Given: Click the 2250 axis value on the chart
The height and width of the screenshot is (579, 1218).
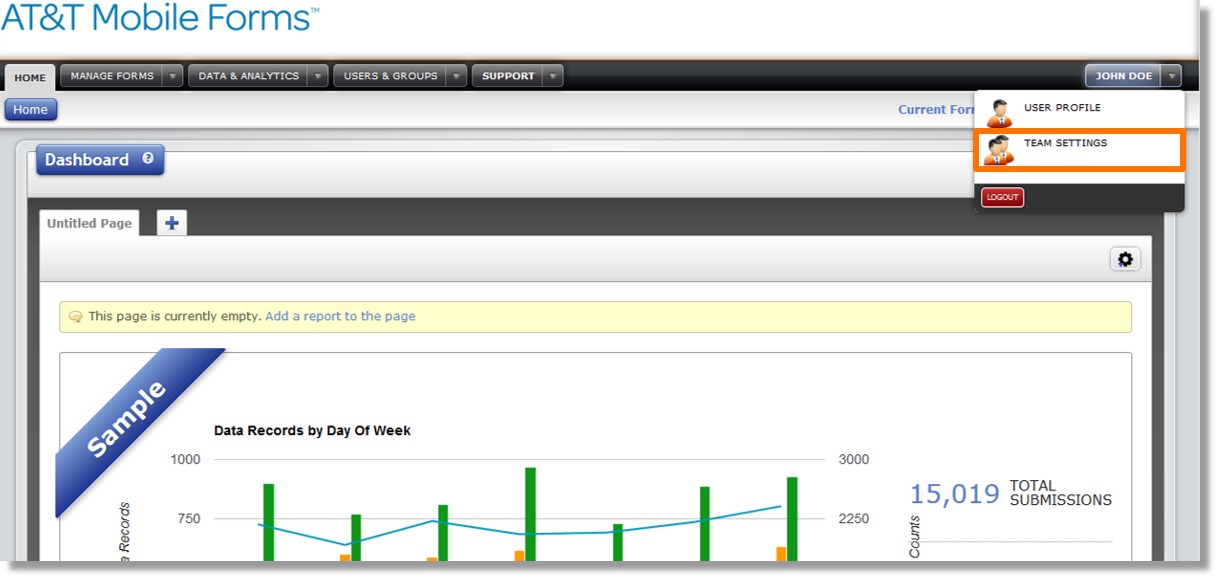Looking at the screenshot, I should [853, 518].
